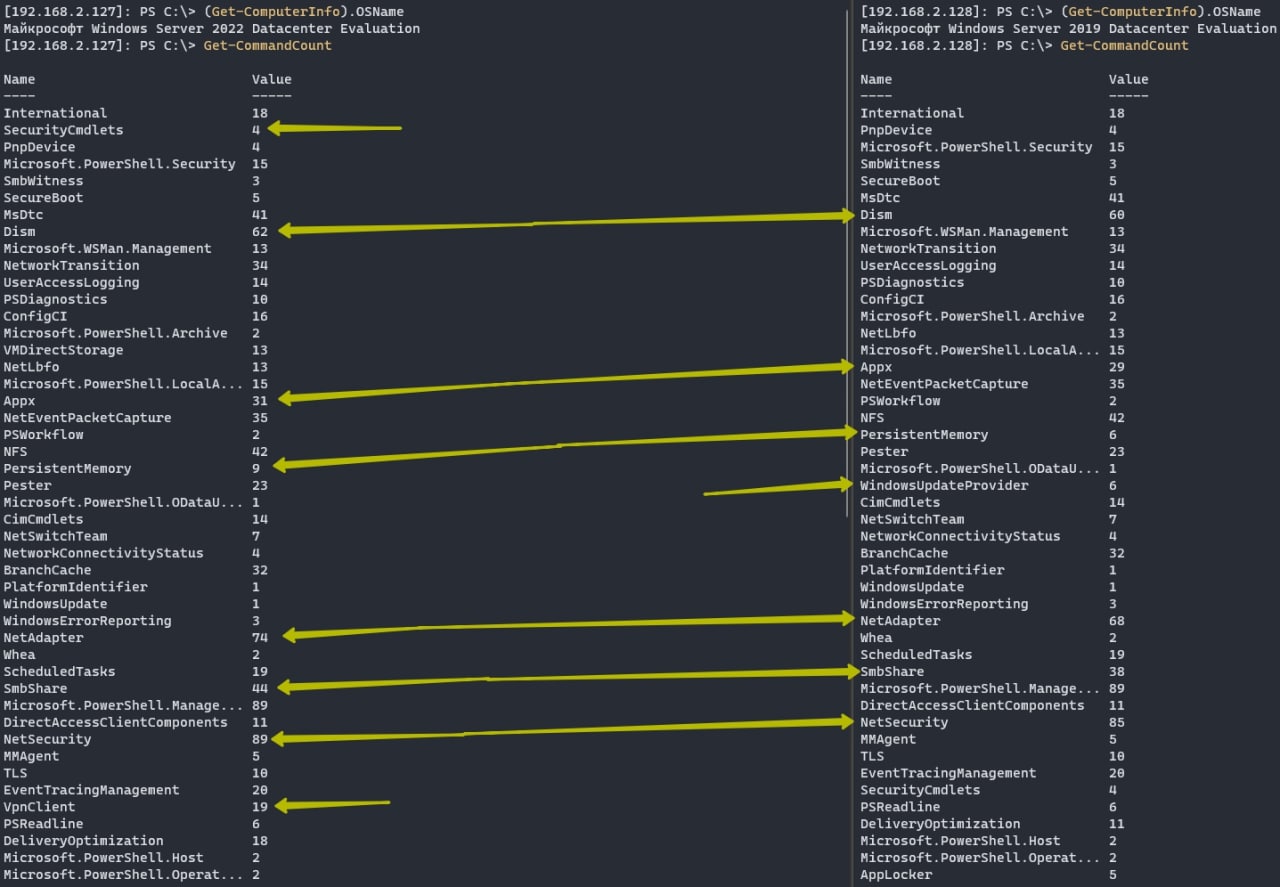Select Whea name in the Server 2022 pane
This screenshot has height=887, width=1280.
pyautogui.click(x=20, y=655)
